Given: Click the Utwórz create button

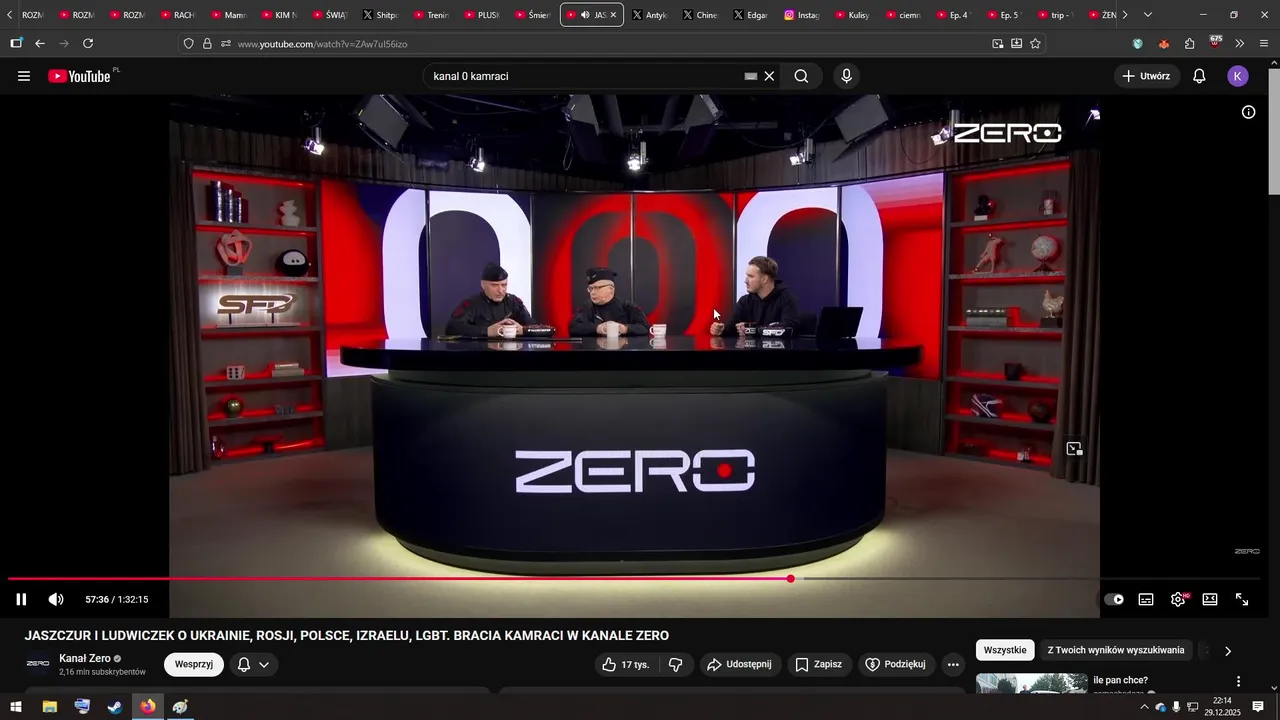Looking at the screenshot, I should pos(1147,76).
